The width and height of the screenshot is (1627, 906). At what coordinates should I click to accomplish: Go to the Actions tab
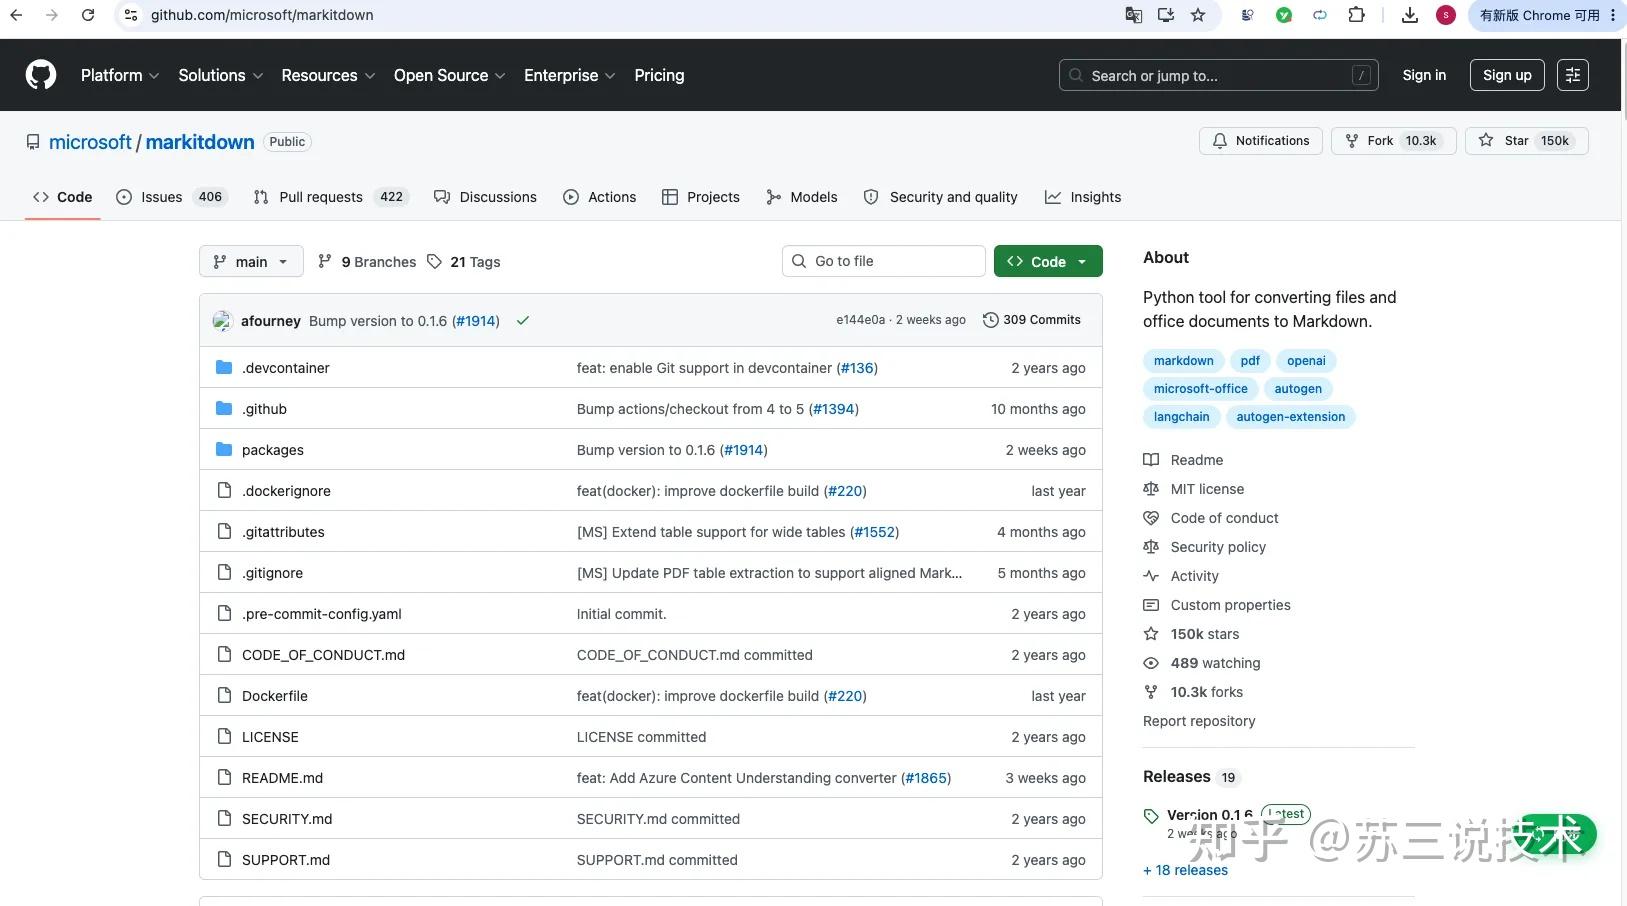pyautogui.click(x=600, y=197)
